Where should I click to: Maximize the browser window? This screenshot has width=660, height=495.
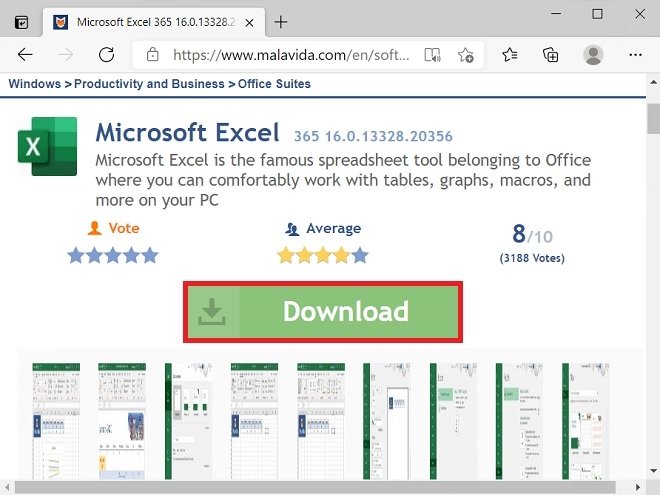point(597,14)
